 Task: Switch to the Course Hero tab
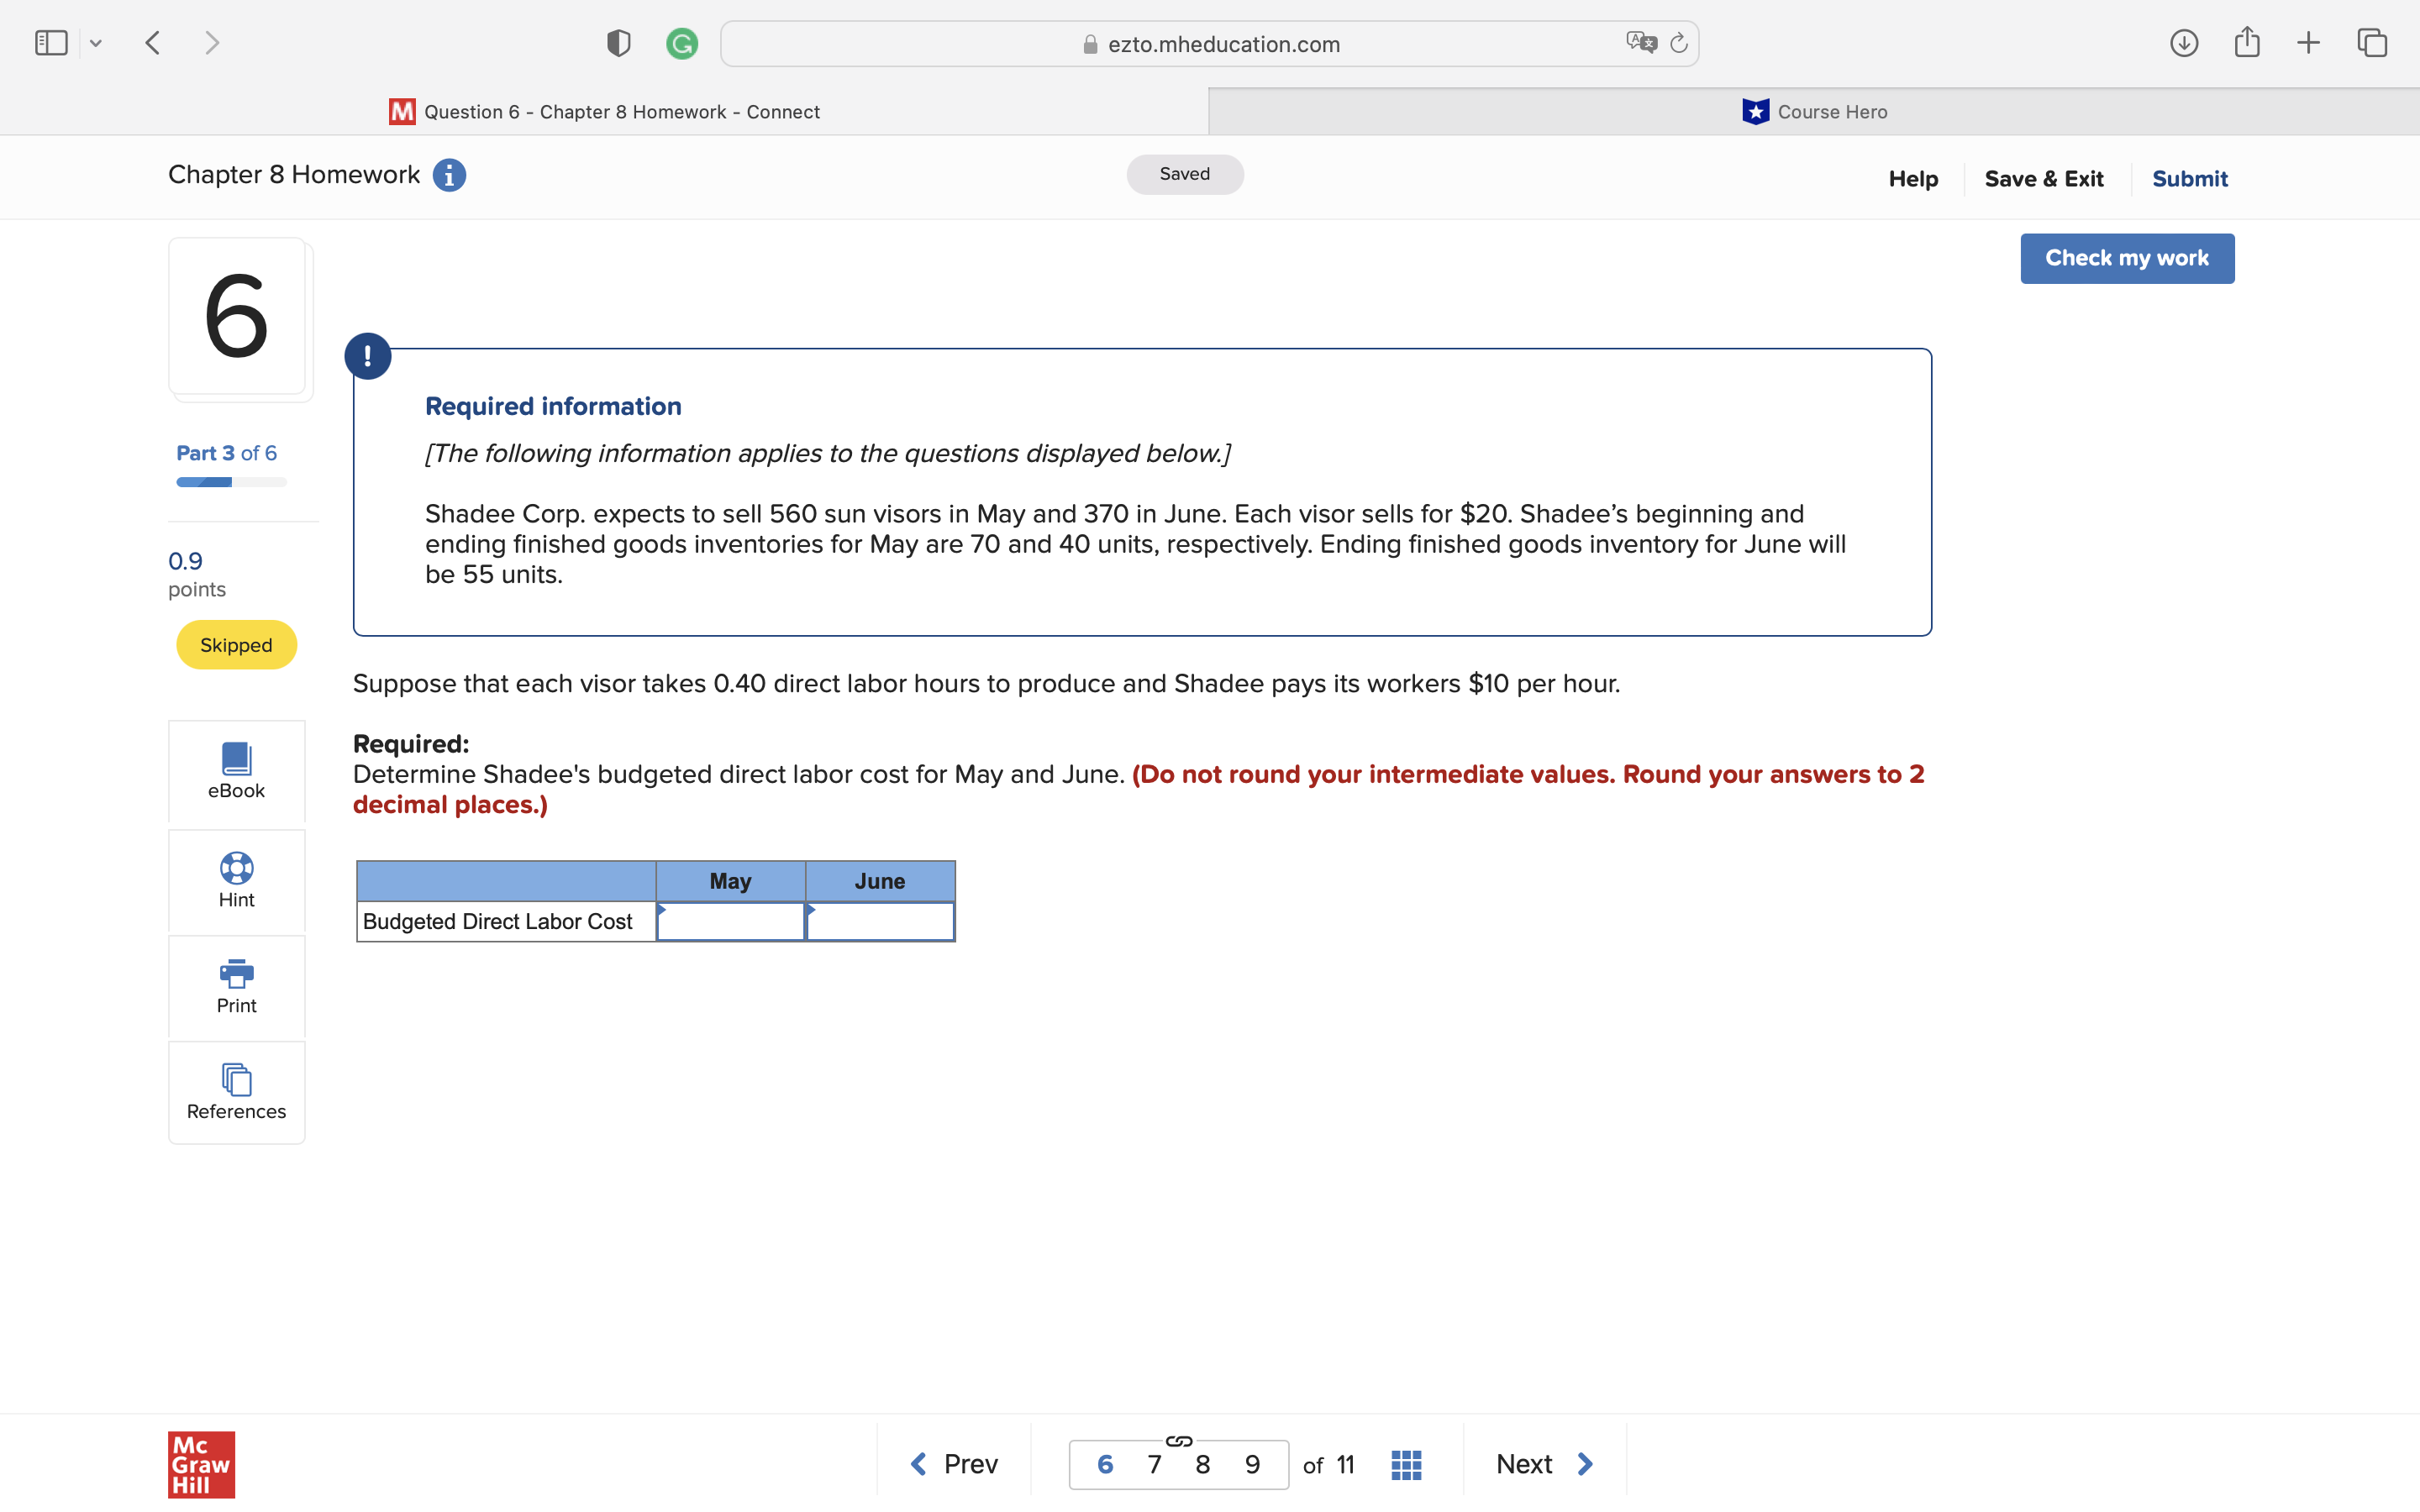coord(1813,112)
